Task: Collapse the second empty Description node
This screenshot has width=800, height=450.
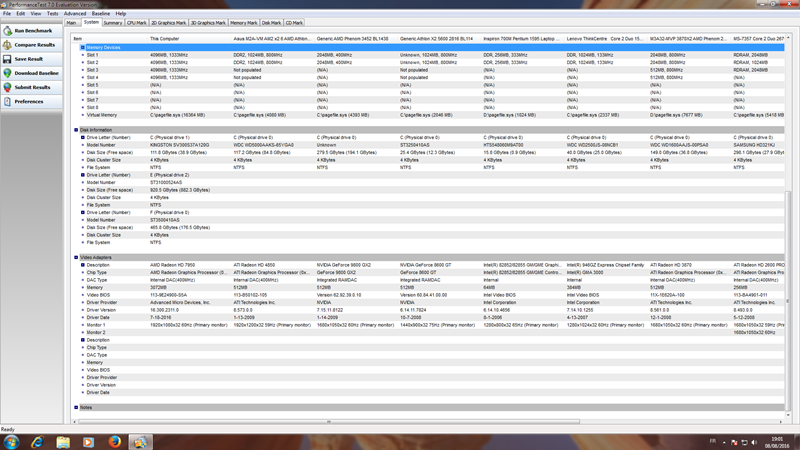Action: click(x=83, y=340)
